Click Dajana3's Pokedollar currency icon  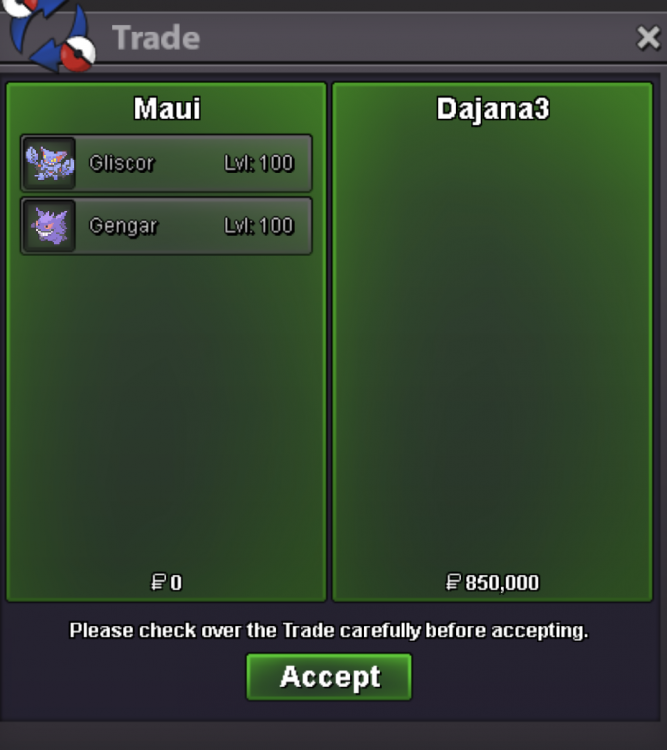pos(453,582)
